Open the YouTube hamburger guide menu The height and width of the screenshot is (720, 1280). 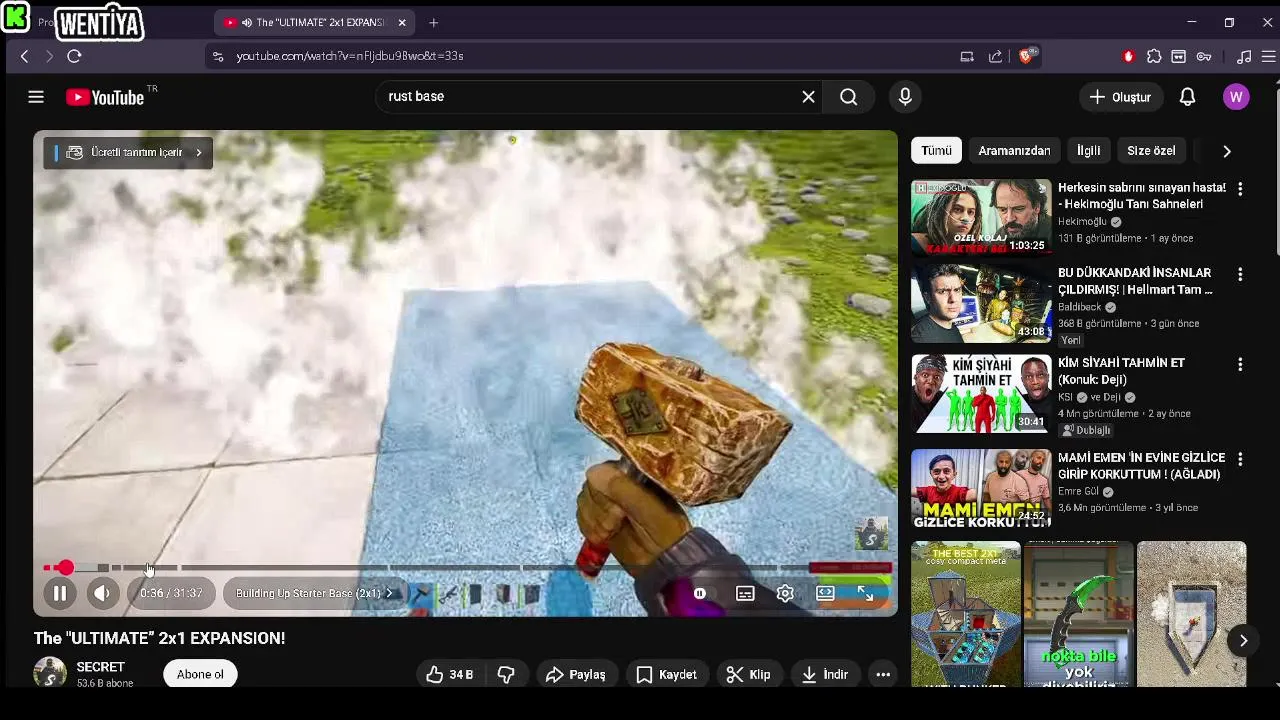(x=36, y=97)
